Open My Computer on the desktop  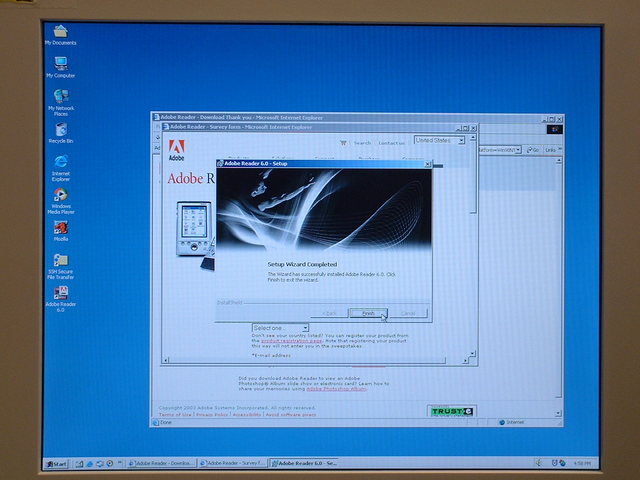[61, 63]
